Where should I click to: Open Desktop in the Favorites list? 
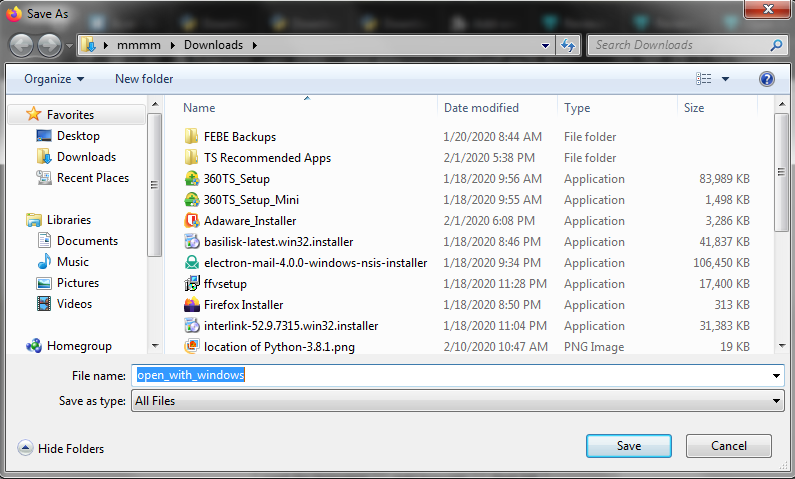[79, 136]
